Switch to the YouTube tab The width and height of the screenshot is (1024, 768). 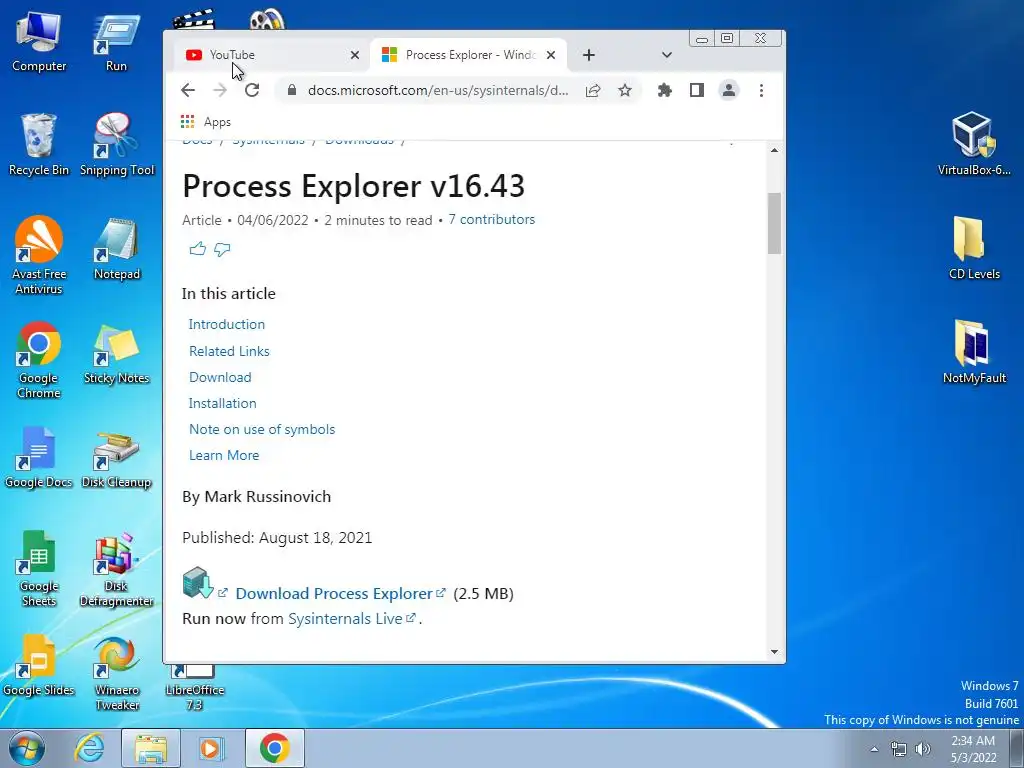[x=271, y=55]
